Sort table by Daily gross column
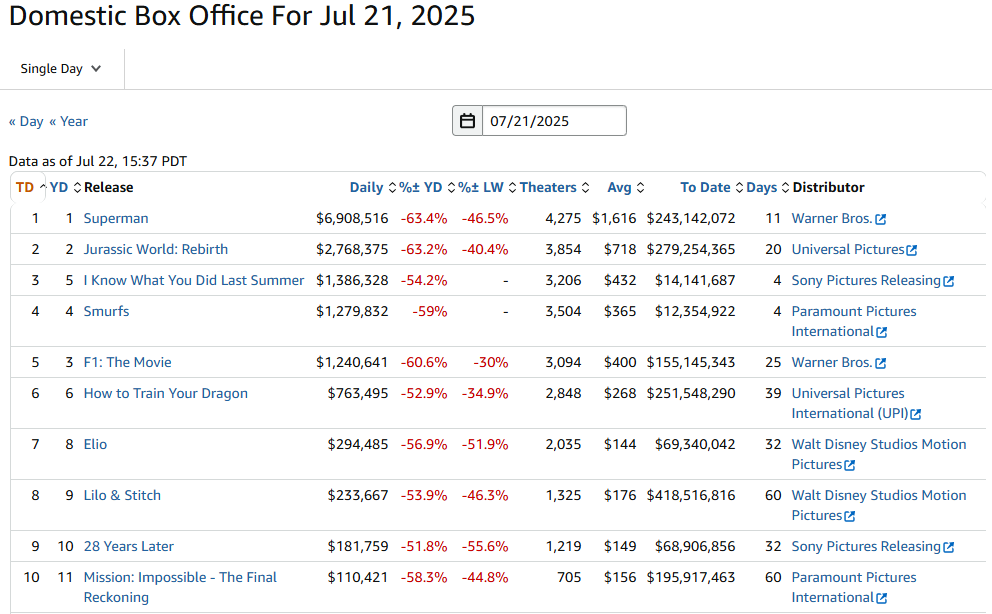This screenshot has height=614, width=992. [373, 187]
